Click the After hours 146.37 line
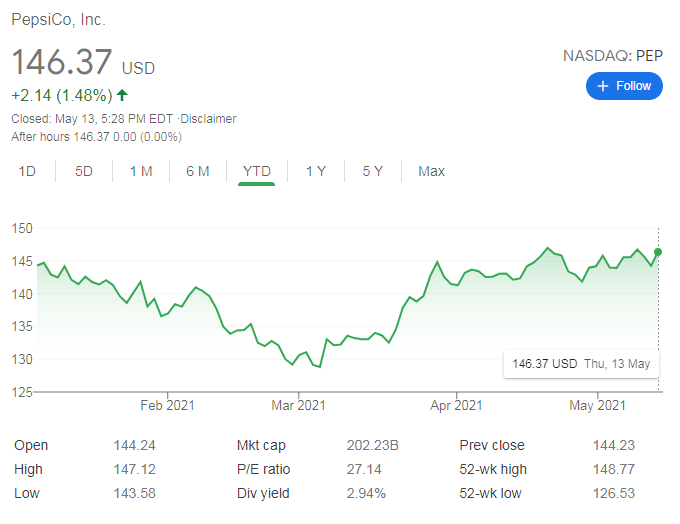680x524 pixels. (96, 137)
